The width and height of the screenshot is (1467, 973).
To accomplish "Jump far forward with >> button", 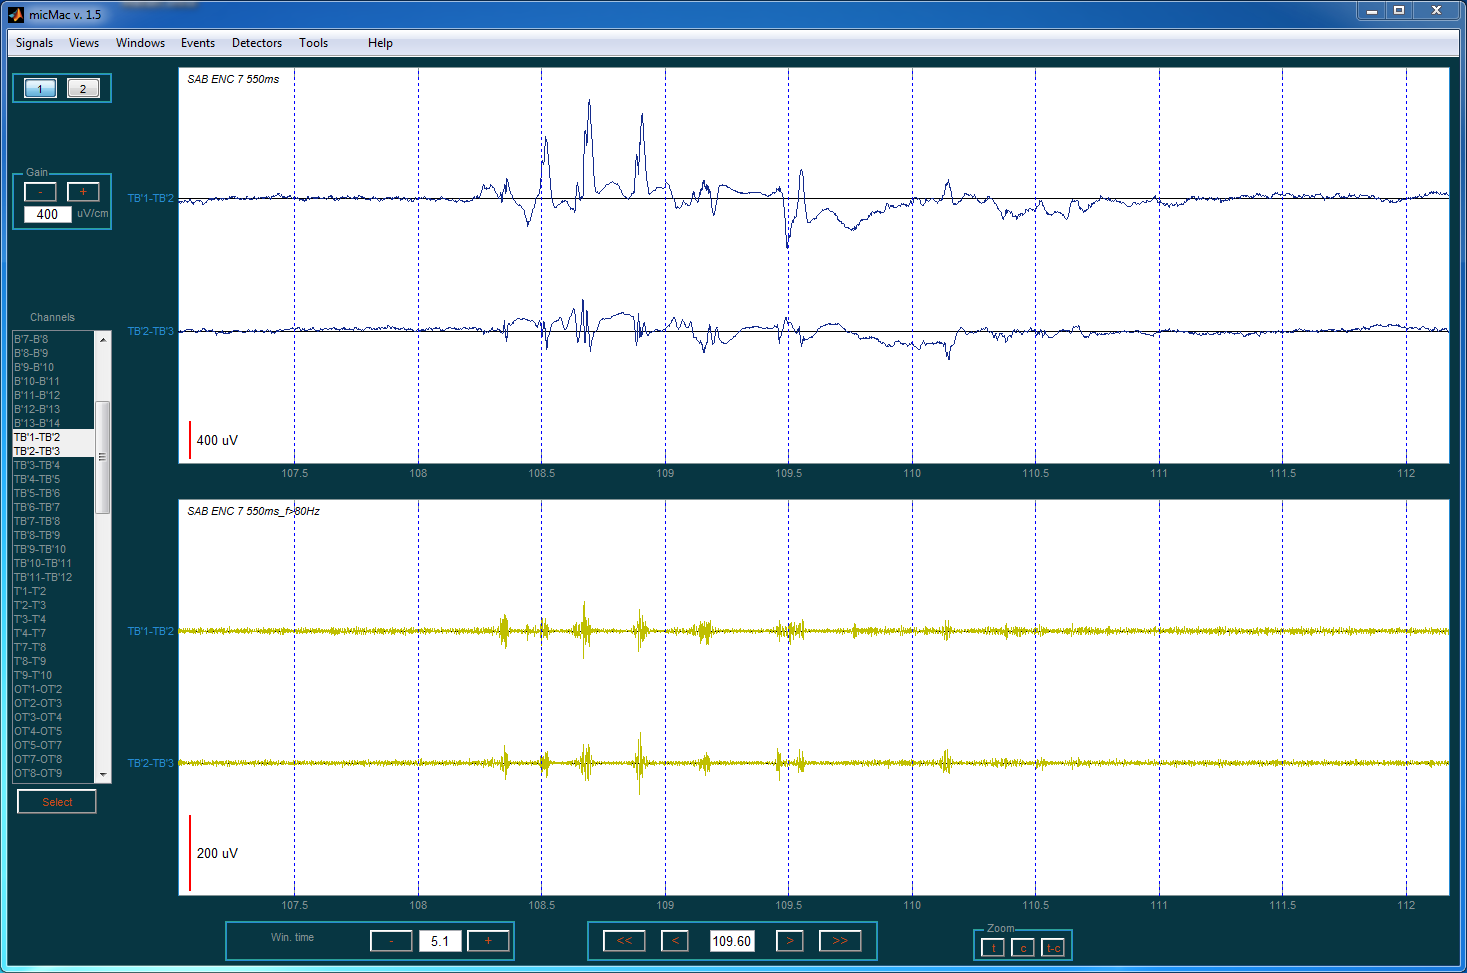I will click(840, 941).
